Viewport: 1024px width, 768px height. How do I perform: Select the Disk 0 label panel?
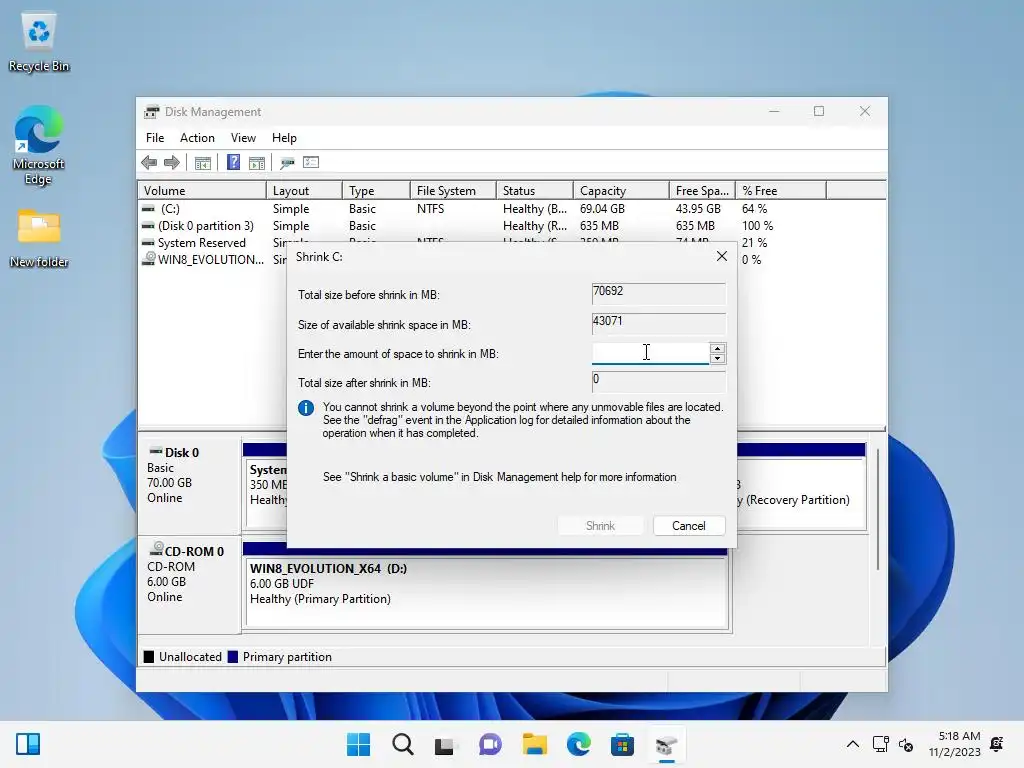pos(189,486)
